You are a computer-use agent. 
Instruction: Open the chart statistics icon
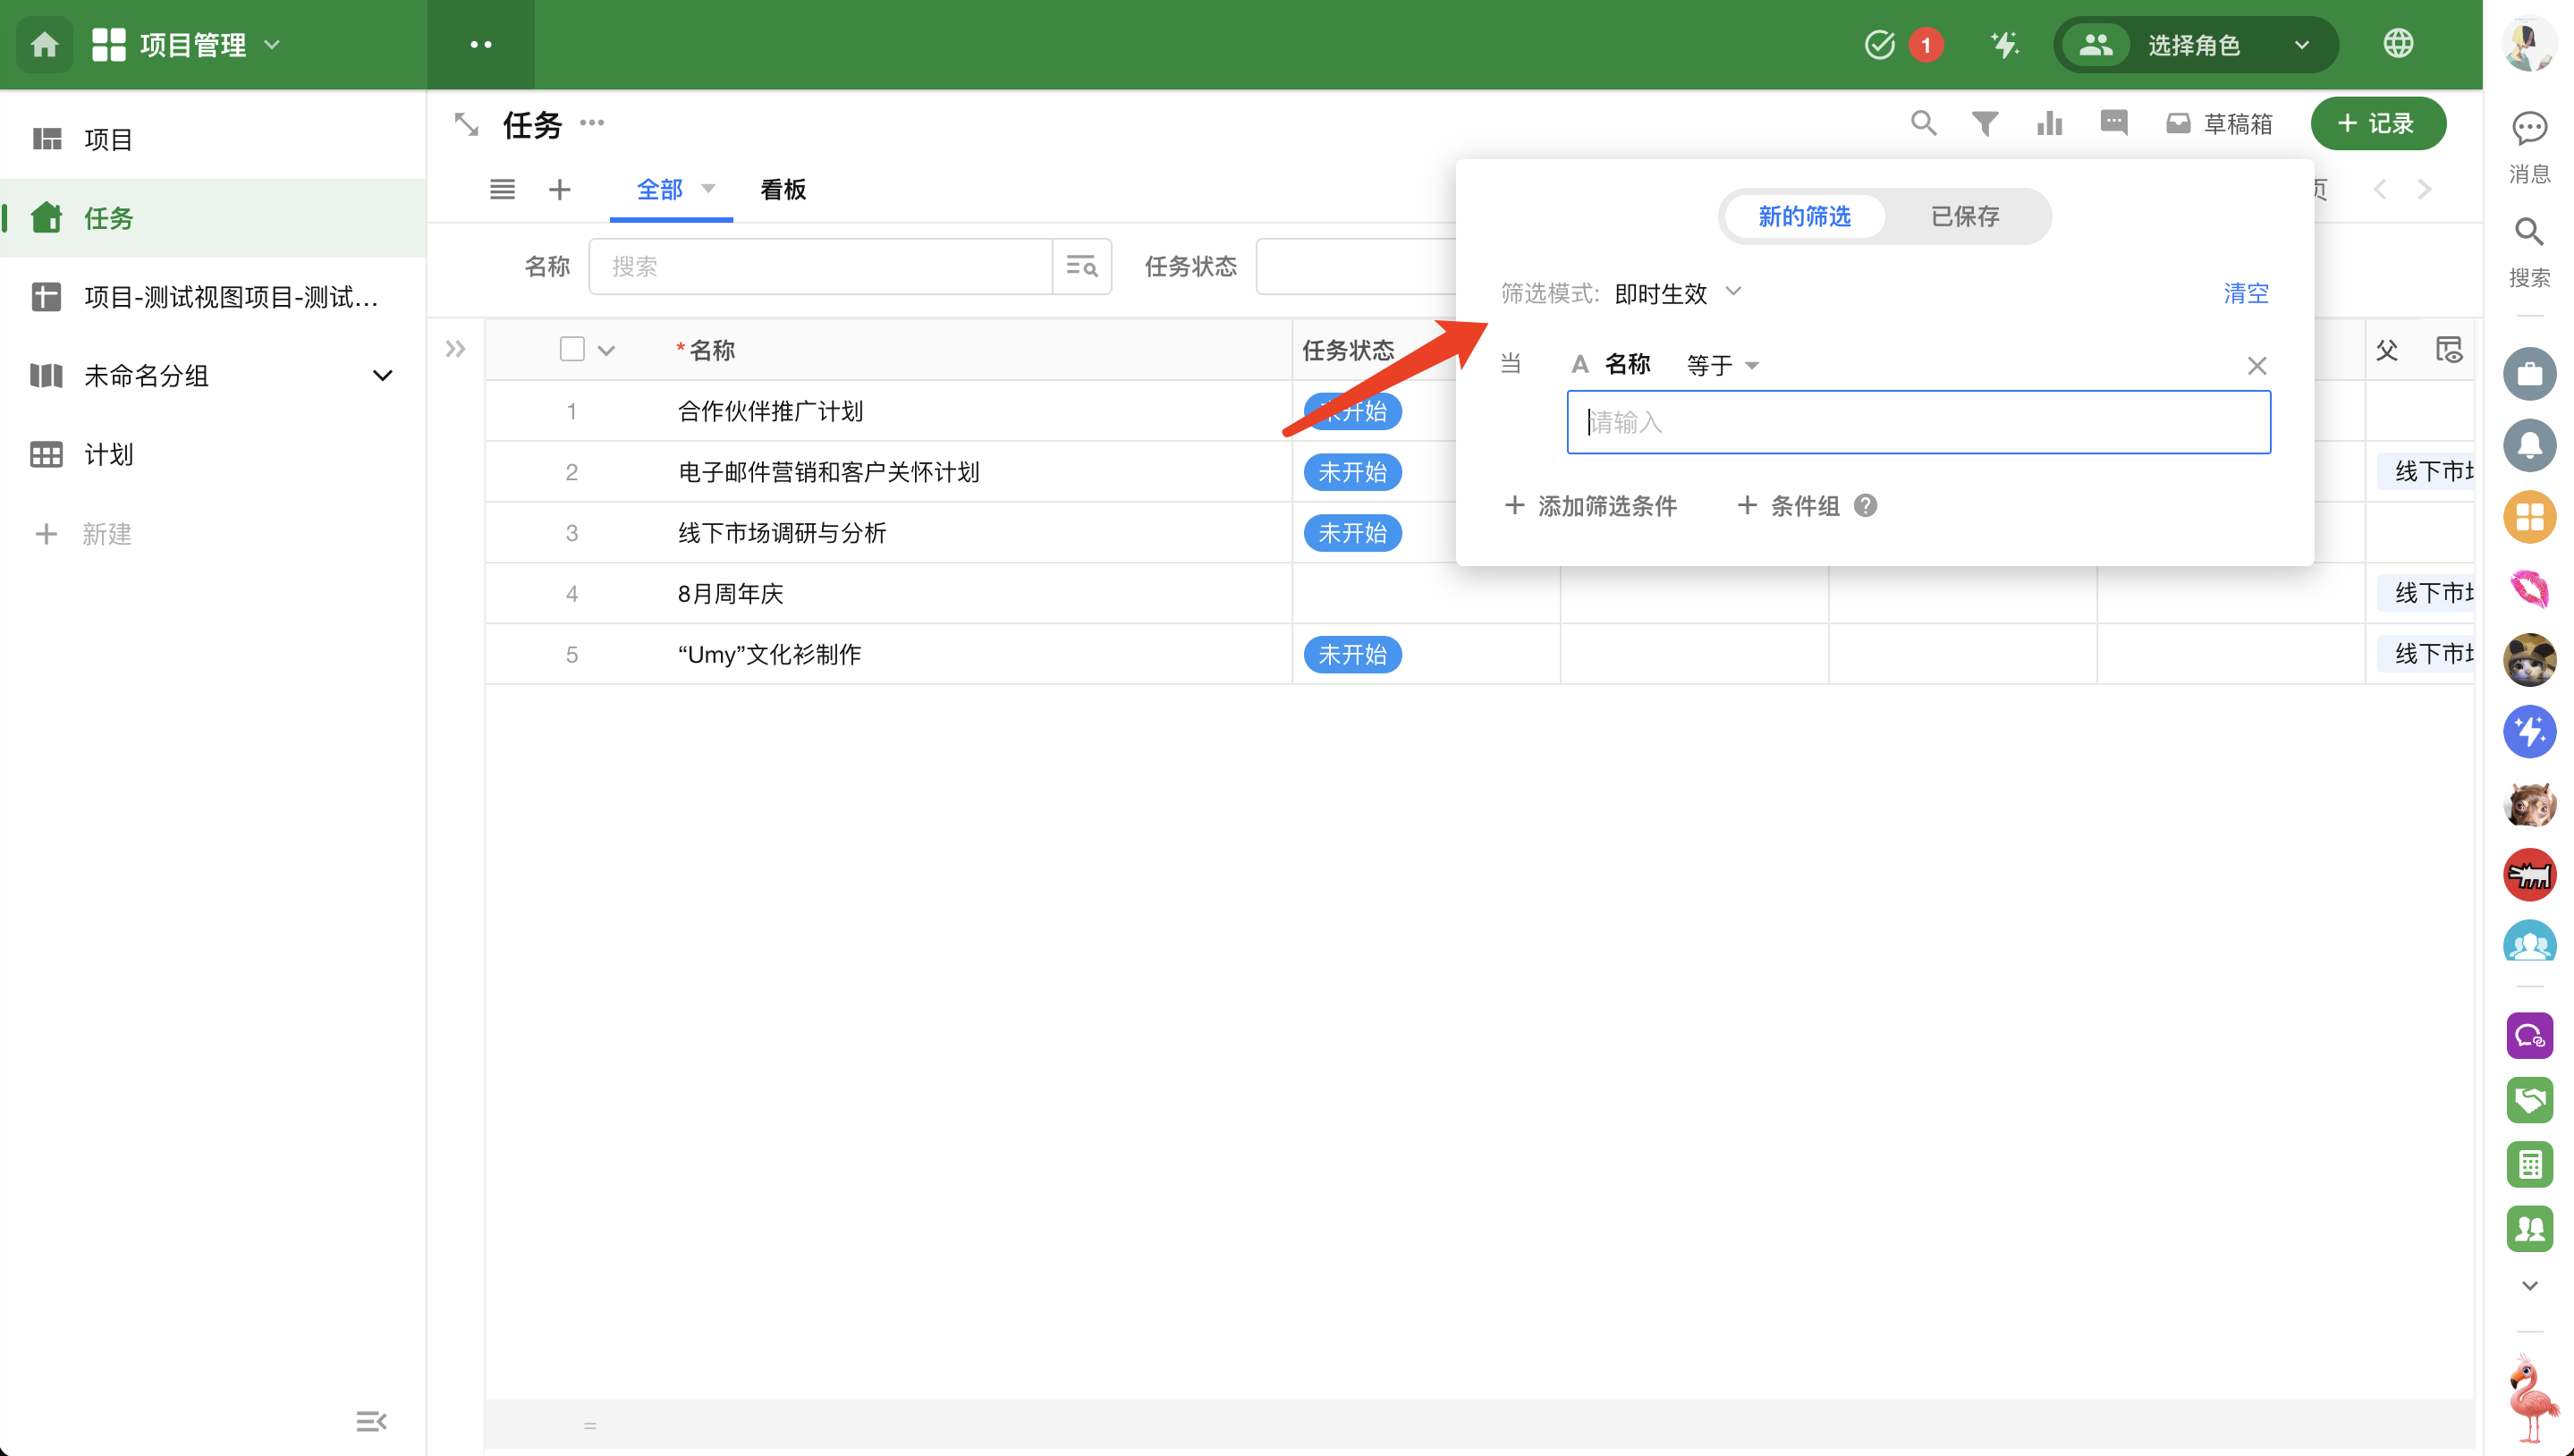pos(2049,123)
